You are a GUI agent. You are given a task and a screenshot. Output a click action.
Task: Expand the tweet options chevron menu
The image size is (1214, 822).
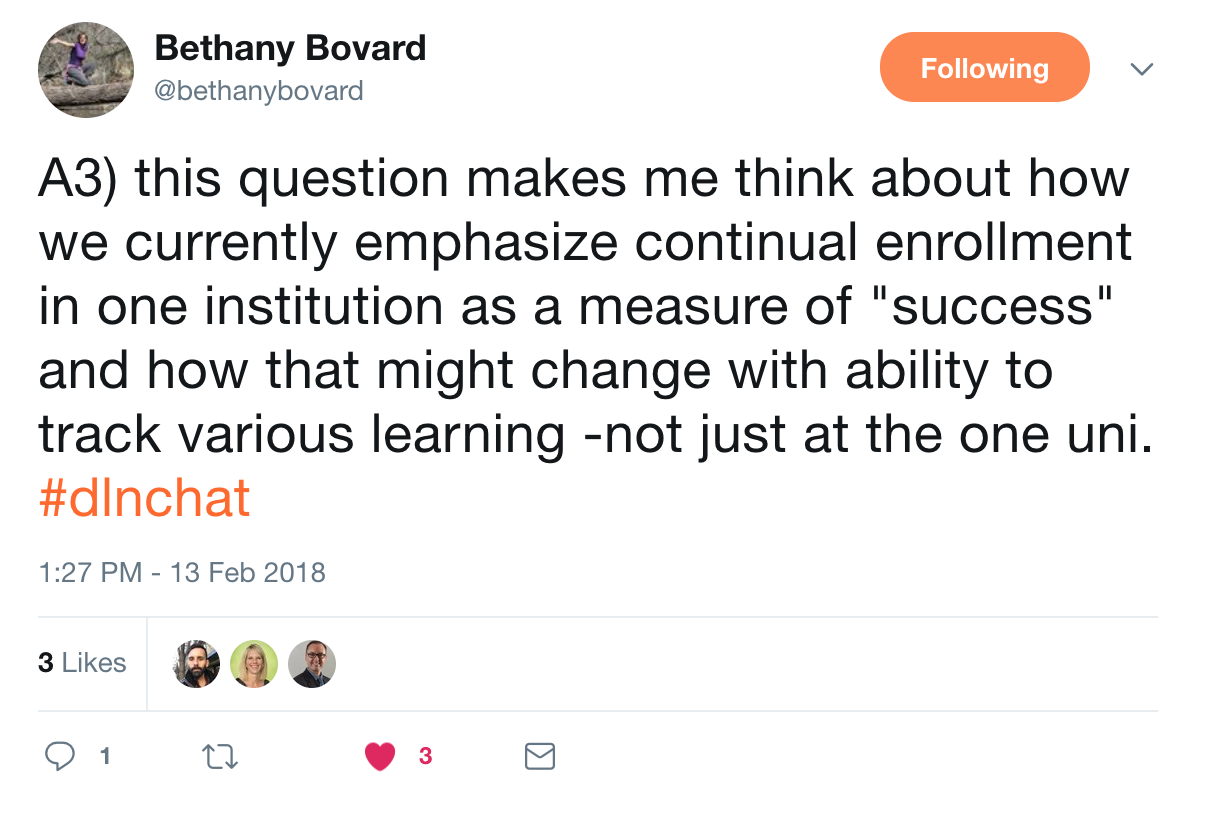coord(1141,69)
